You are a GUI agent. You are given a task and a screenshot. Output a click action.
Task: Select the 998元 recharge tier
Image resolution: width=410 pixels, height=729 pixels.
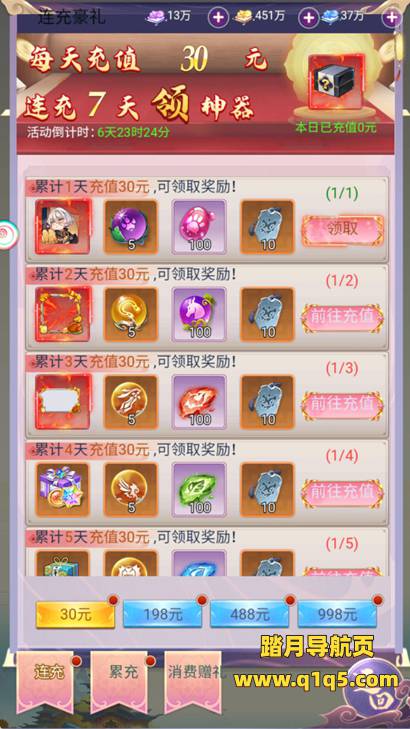pyautogui.click(x=337, y=614)
